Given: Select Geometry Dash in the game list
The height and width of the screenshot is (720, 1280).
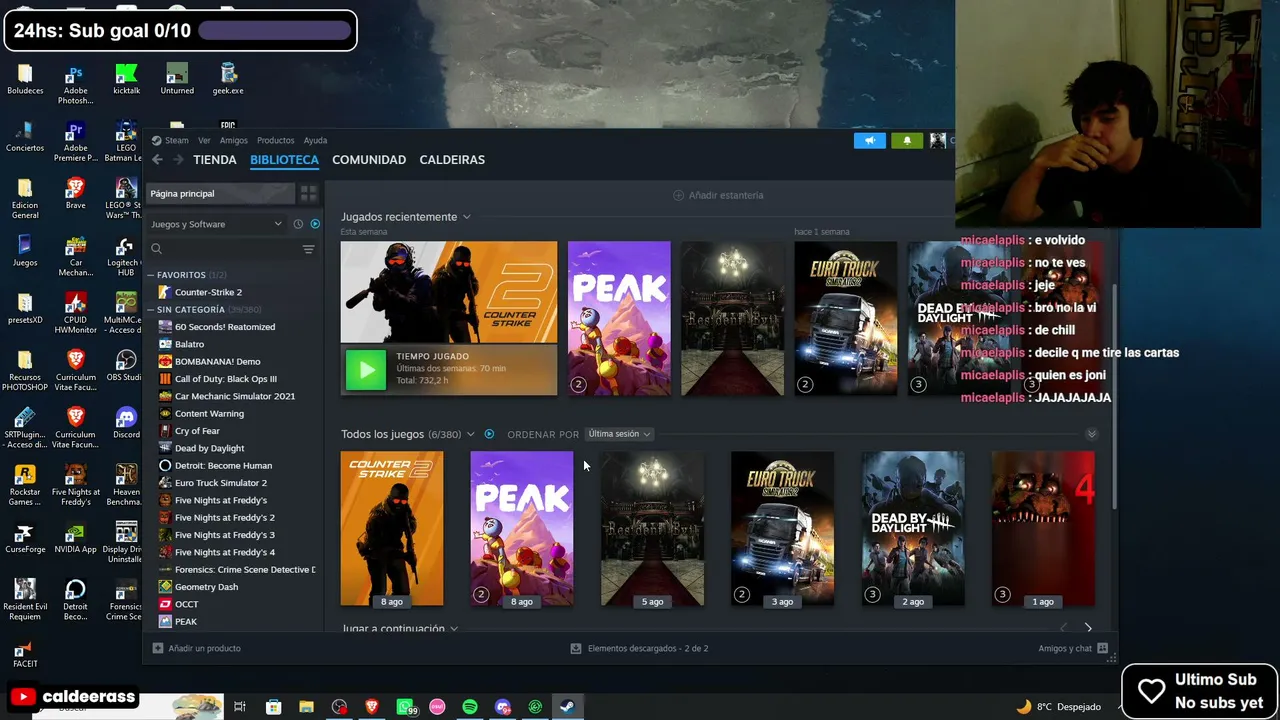Looking at the screenshot, I should [206, 587].
